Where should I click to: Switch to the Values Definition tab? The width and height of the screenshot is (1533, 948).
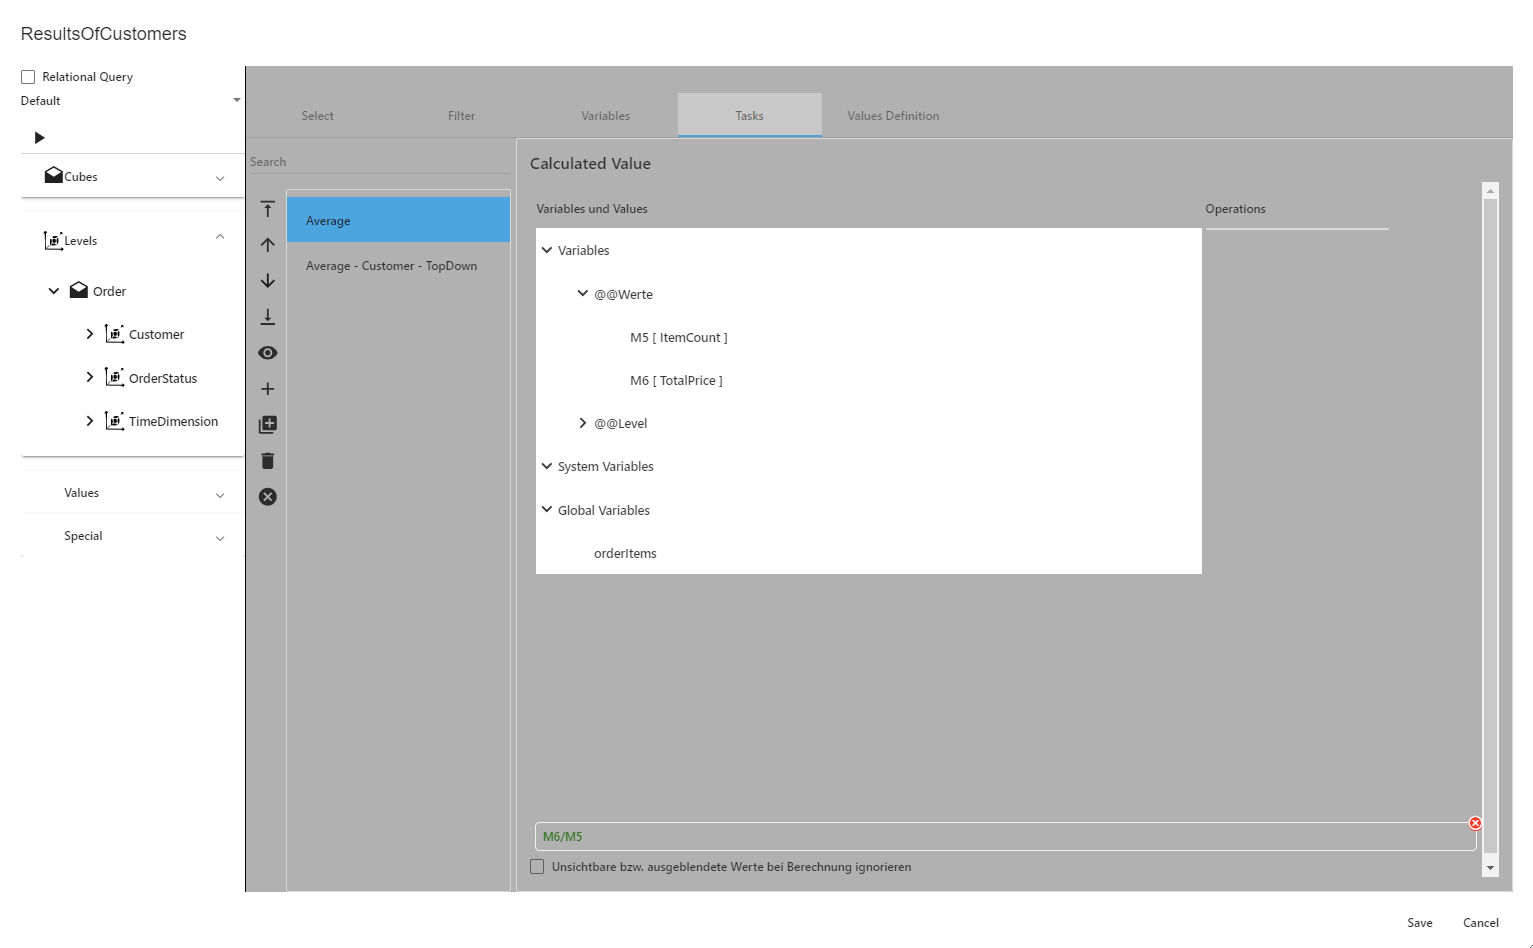point(893,116)
